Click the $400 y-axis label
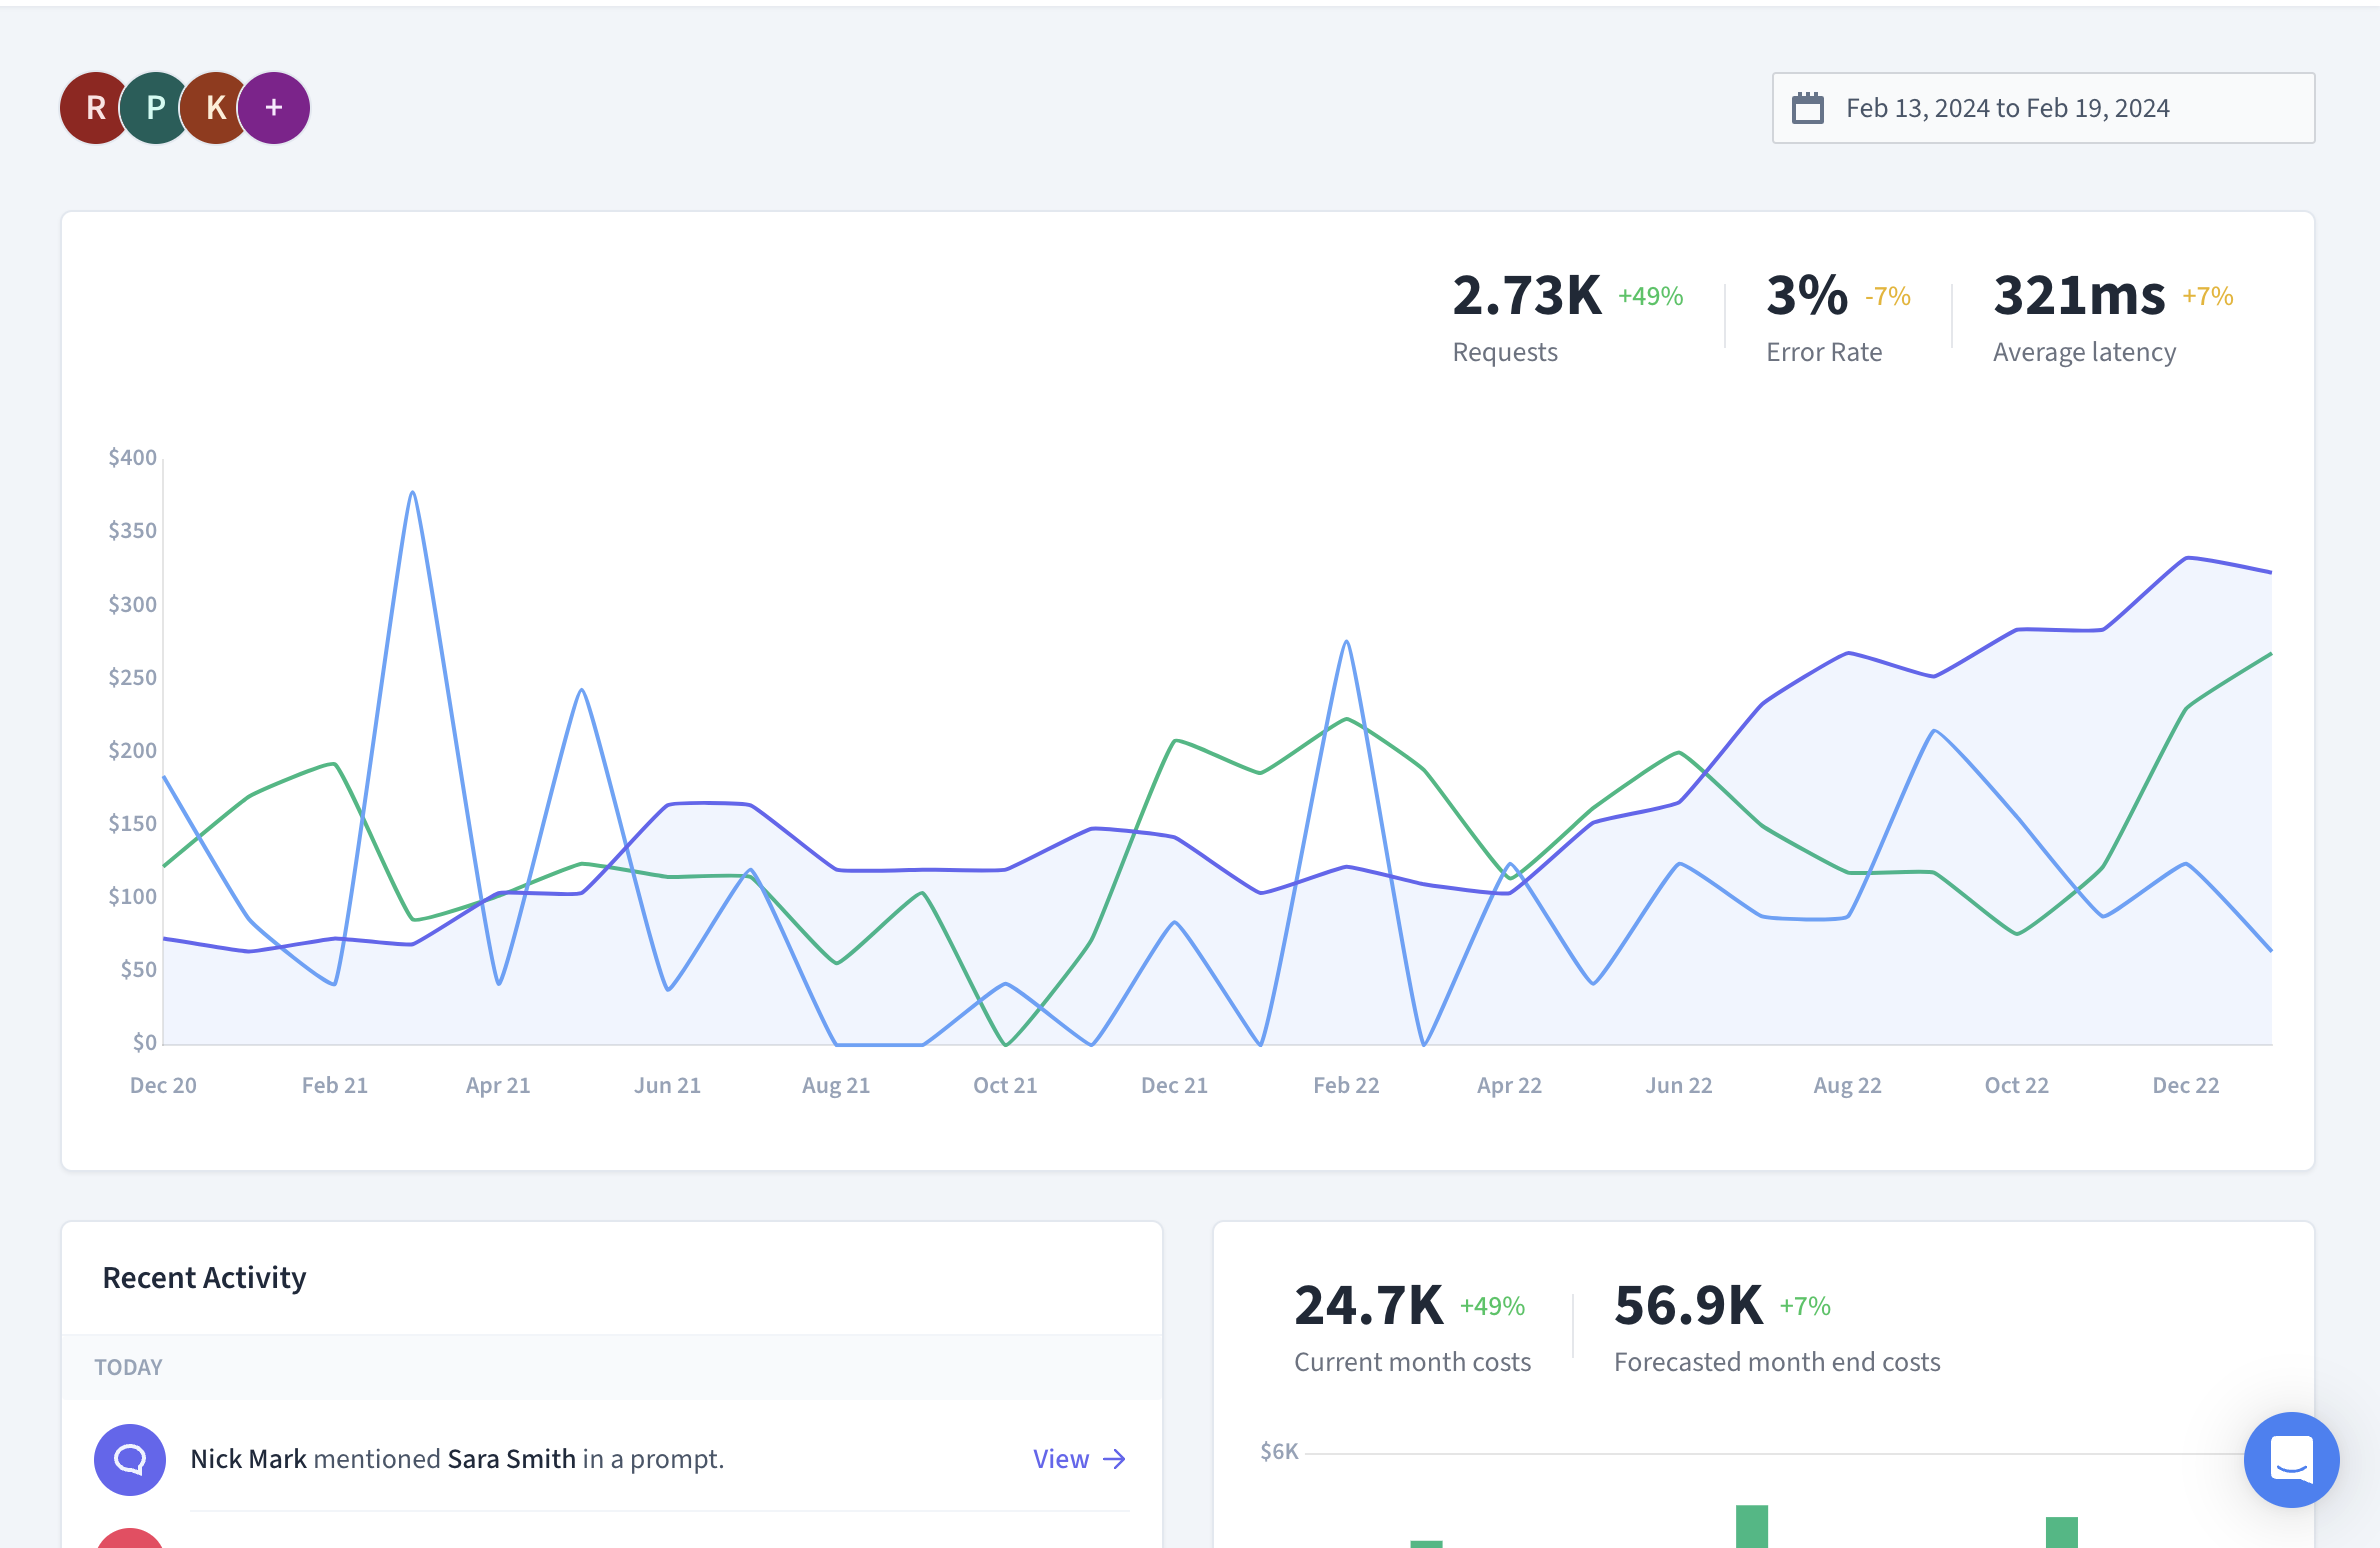Viewport: 2380px width, 1548px height. [x=132, y=457]
